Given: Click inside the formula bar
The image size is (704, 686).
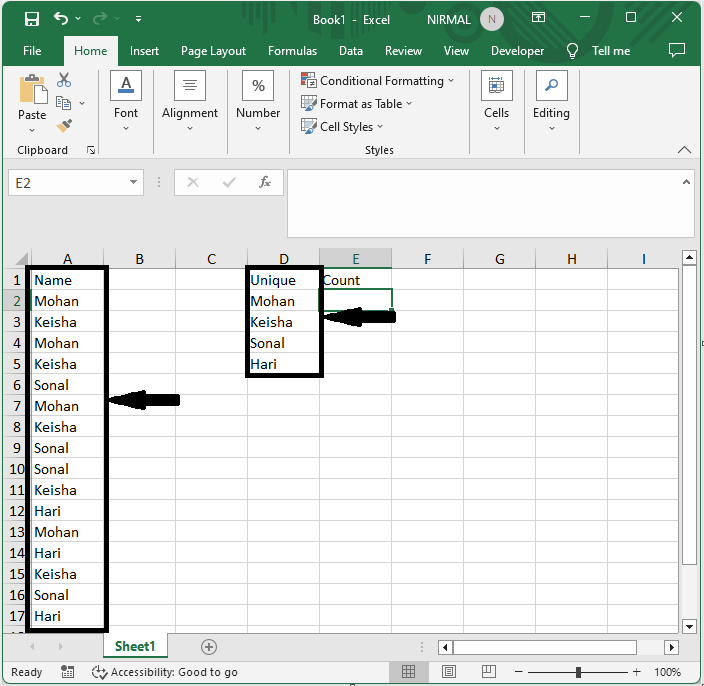Looking at the screenshot, I should tap(485, 203).
